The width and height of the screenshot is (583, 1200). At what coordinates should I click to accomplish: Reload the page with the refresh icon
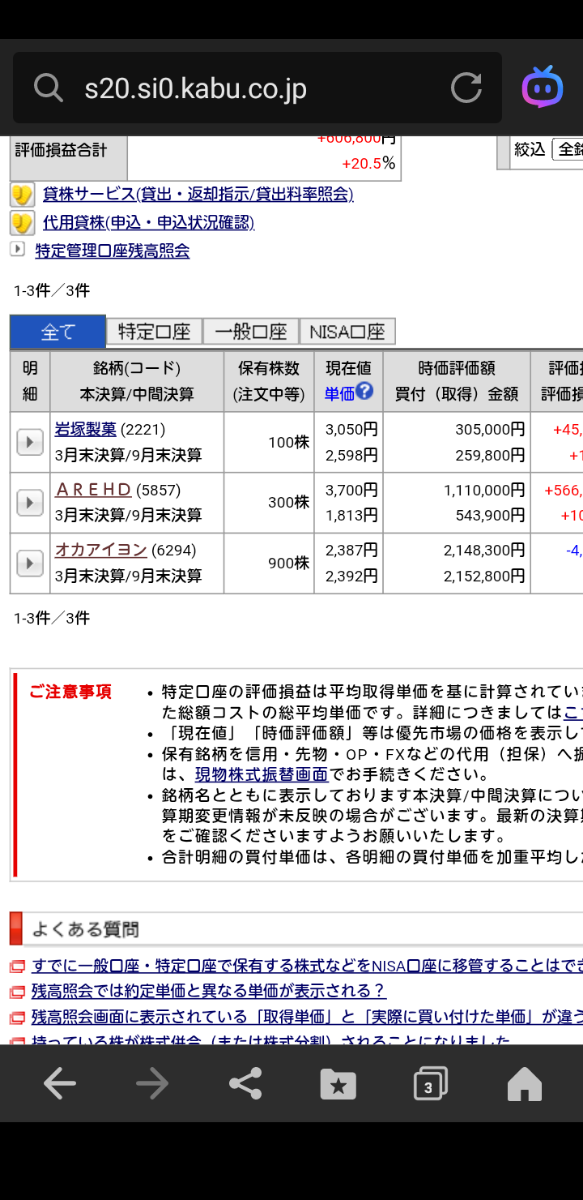tap(466, 88)
